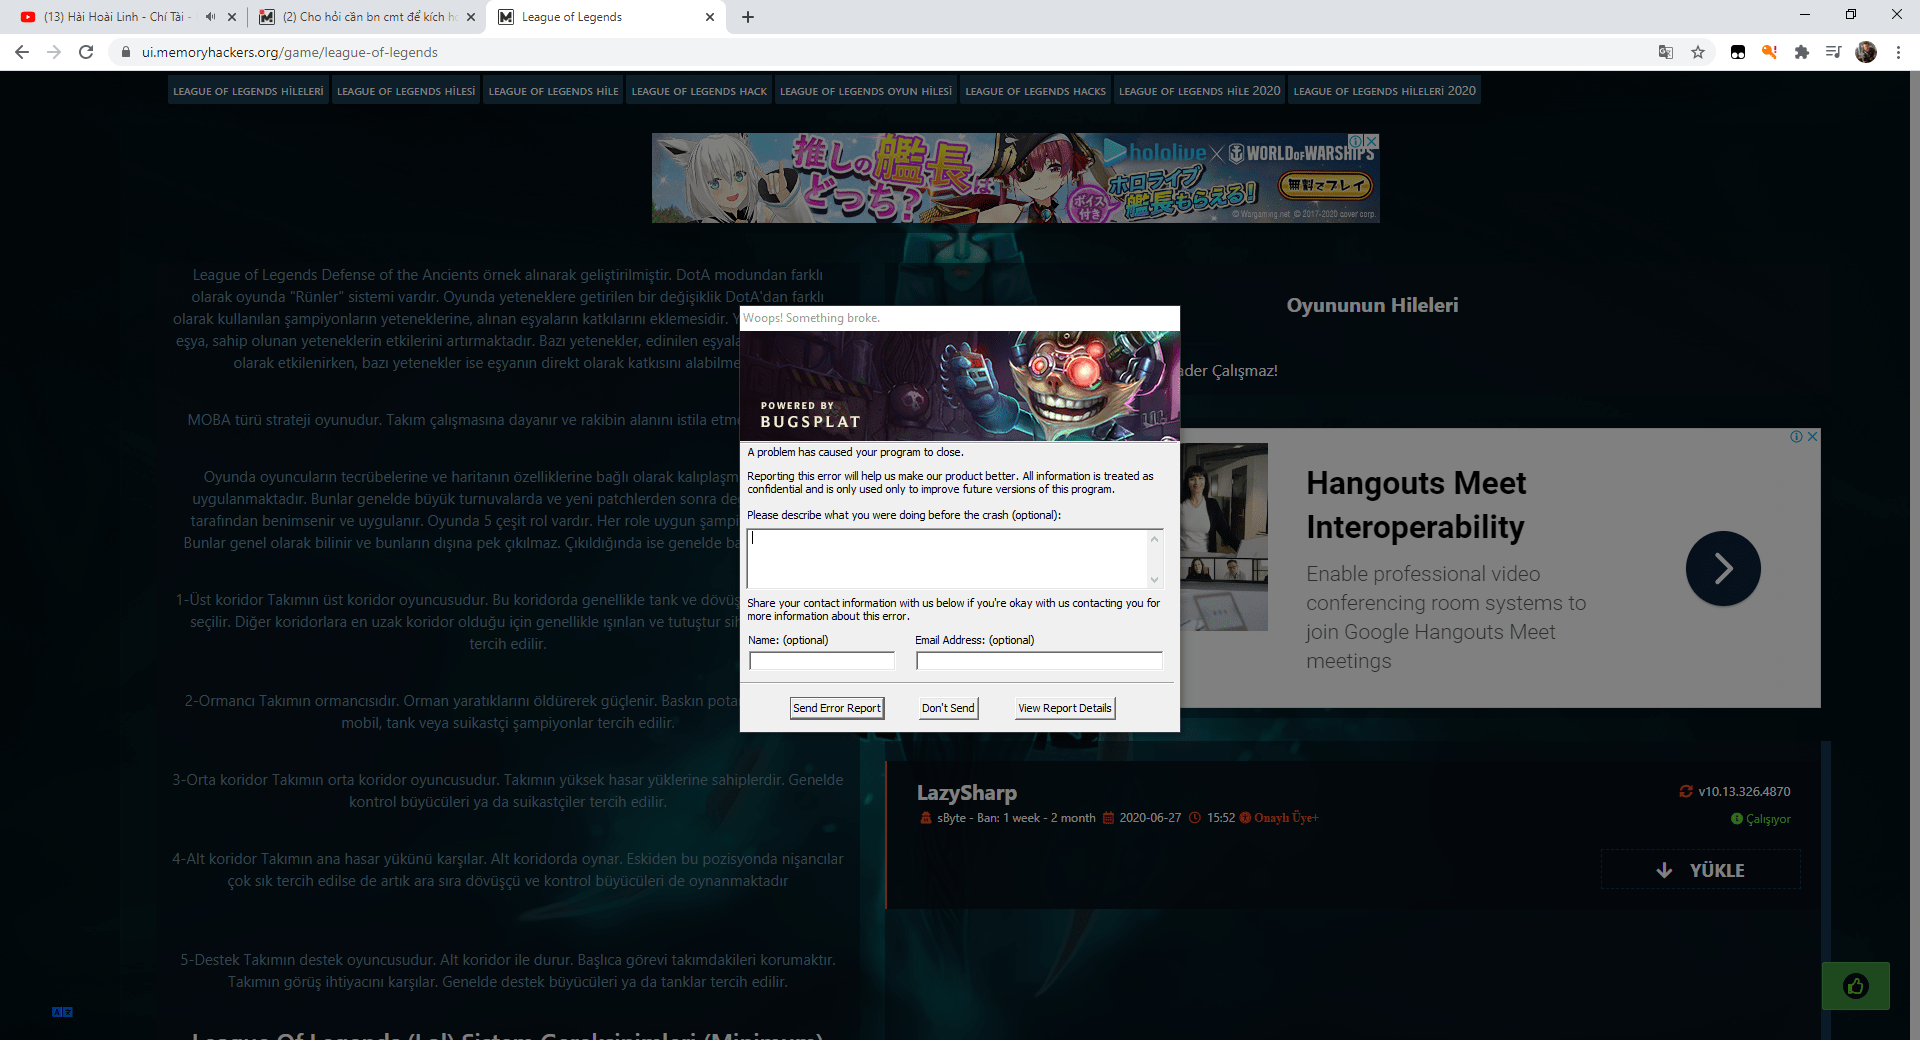Viewport: 1920px width, 1040px height.
Task: Open media control icon in toolbar
Action: [x=1833, y=52]
